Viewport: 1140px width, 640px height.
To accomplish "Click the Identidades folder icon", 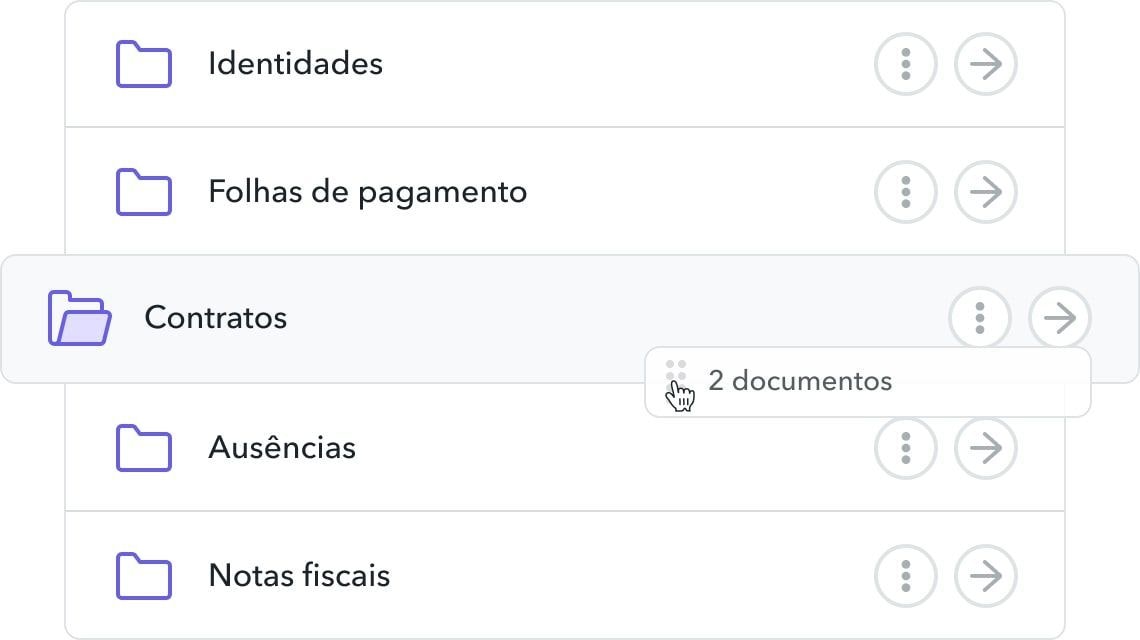I will coord(145,64).
